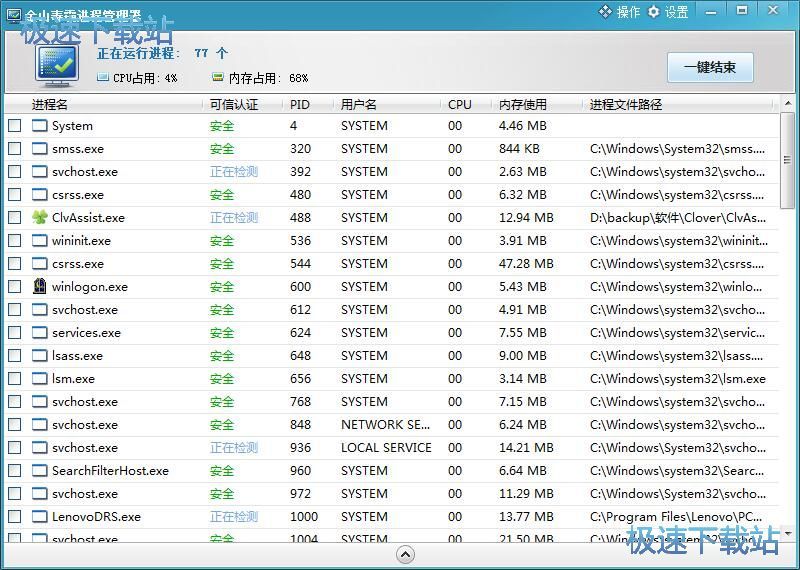Screen dimensions: 800x570
Task: Click the SearchFilterHost.exe window icon
Action: pyautogui.click(x=39, y=470)
